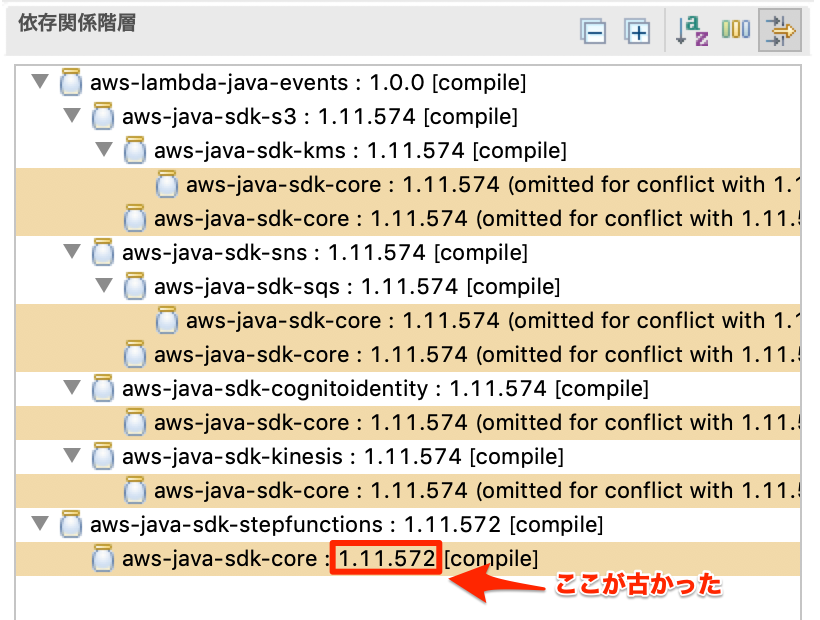Click jar icon of core child under sqs
Image resolution: width=820 pixels, height=620 pixels.
(x=167, y=320)
